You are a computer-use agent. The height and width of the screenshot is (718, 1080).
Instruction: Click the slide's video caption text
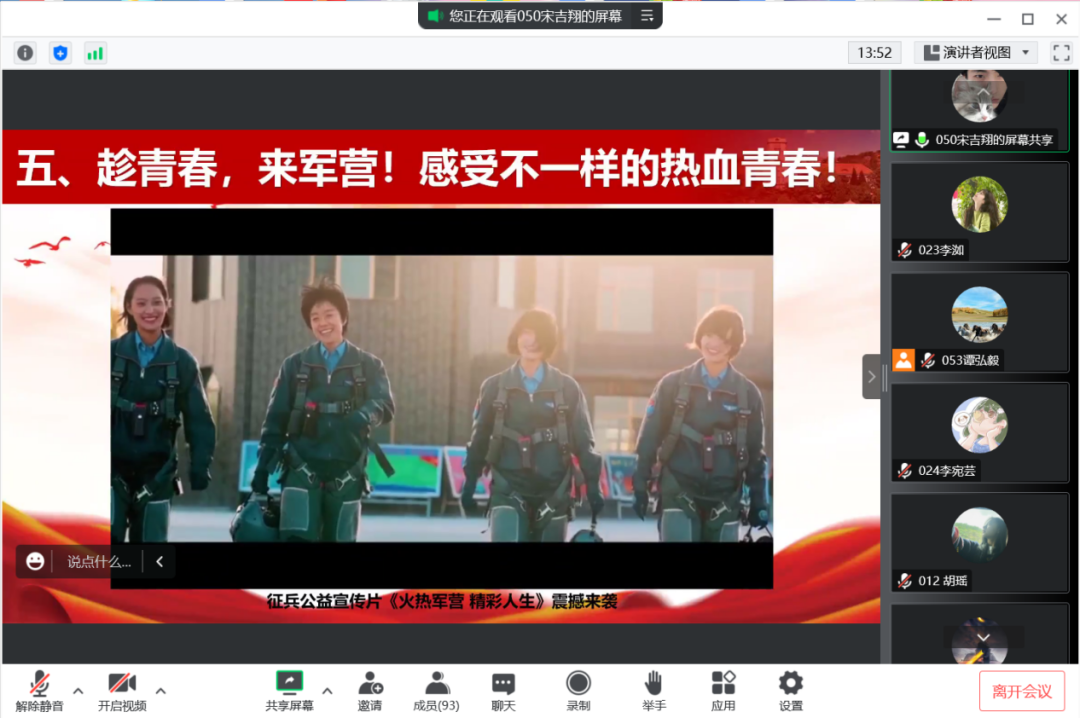442,602
